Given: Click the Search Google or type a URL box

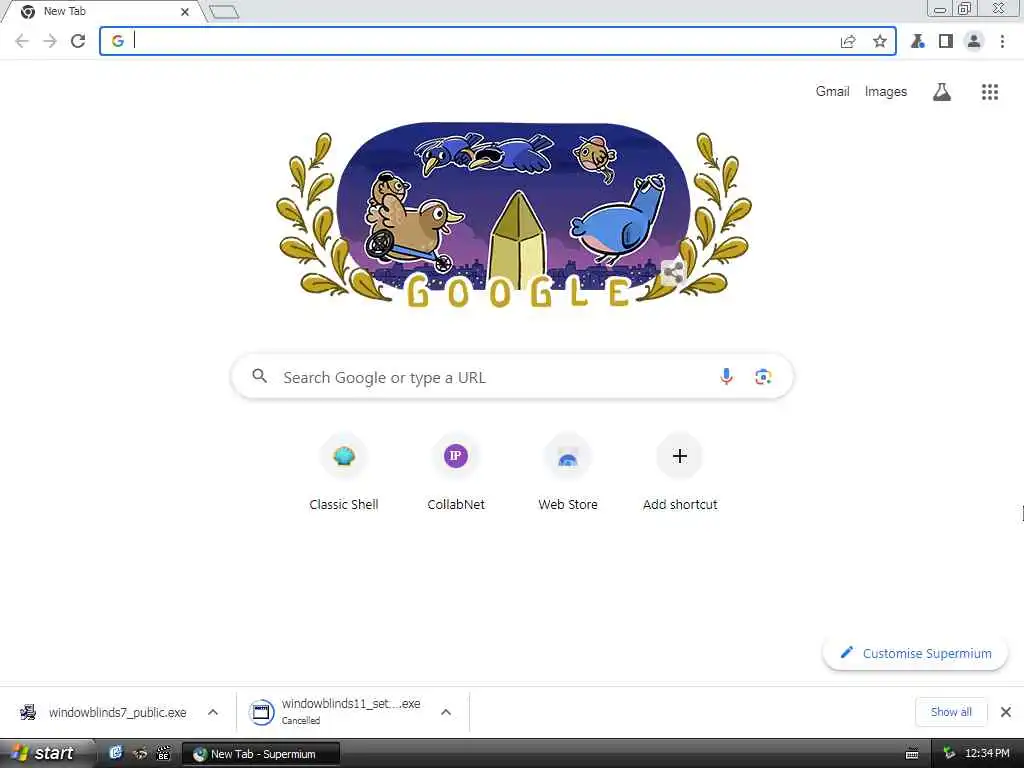Looking at the screenshot, I should pos(512,377).
